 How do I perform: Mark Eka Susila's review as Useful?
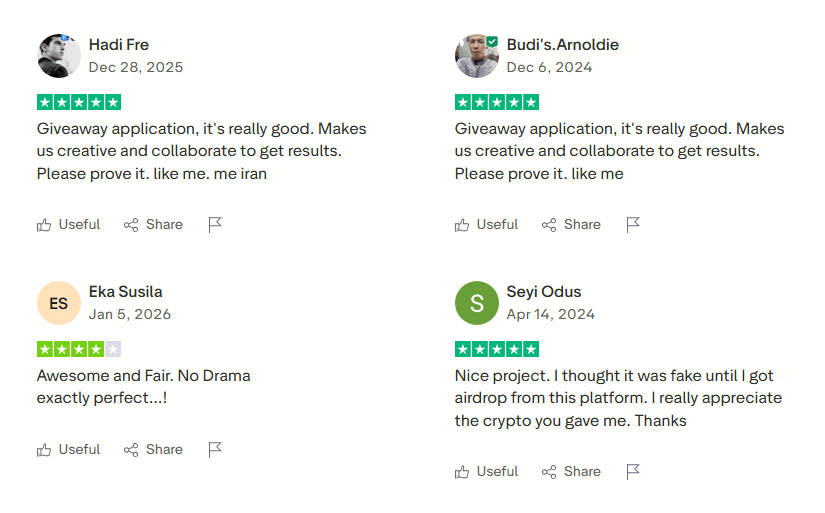[69, 450]
